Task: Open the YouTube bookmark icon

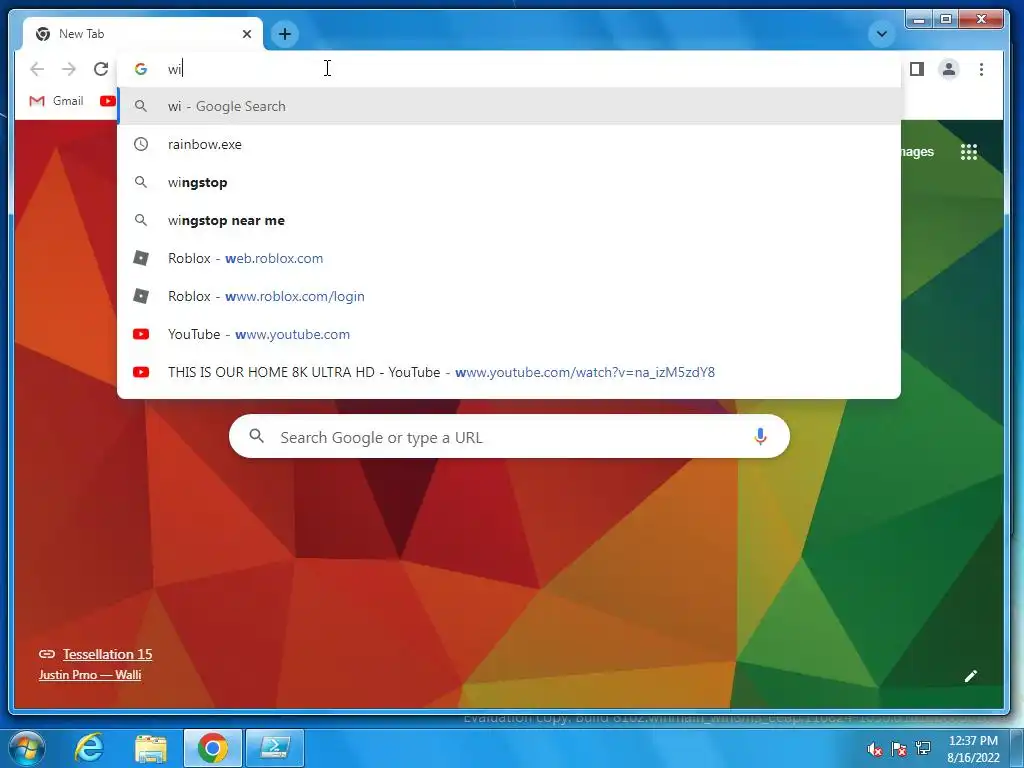Action: coord(108,101)
